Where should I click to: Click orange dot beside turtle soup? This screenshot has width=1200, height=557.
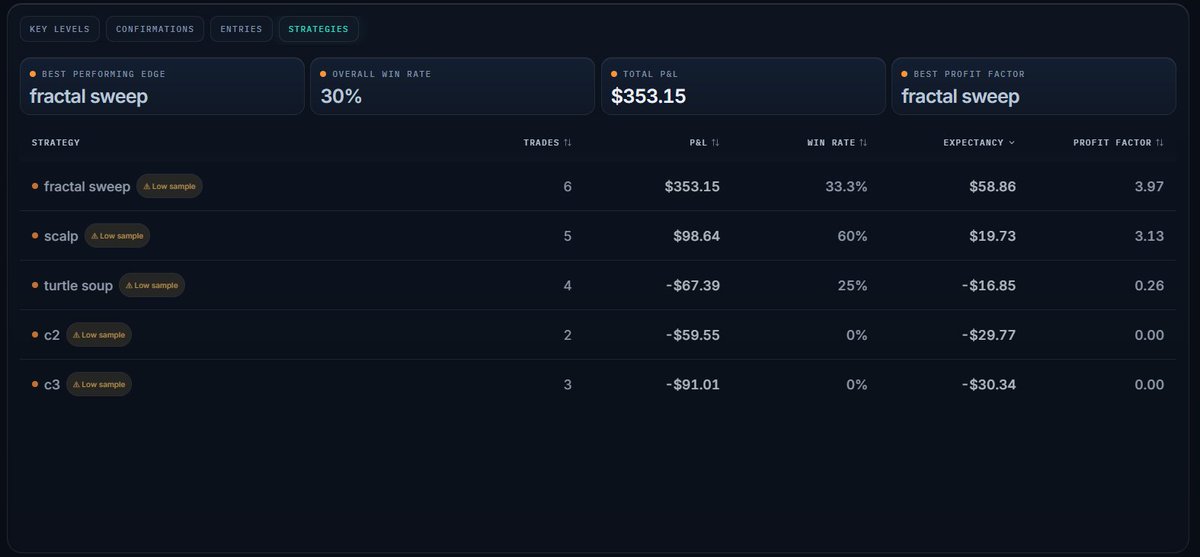pyautogui.click(x=35, y=285)
